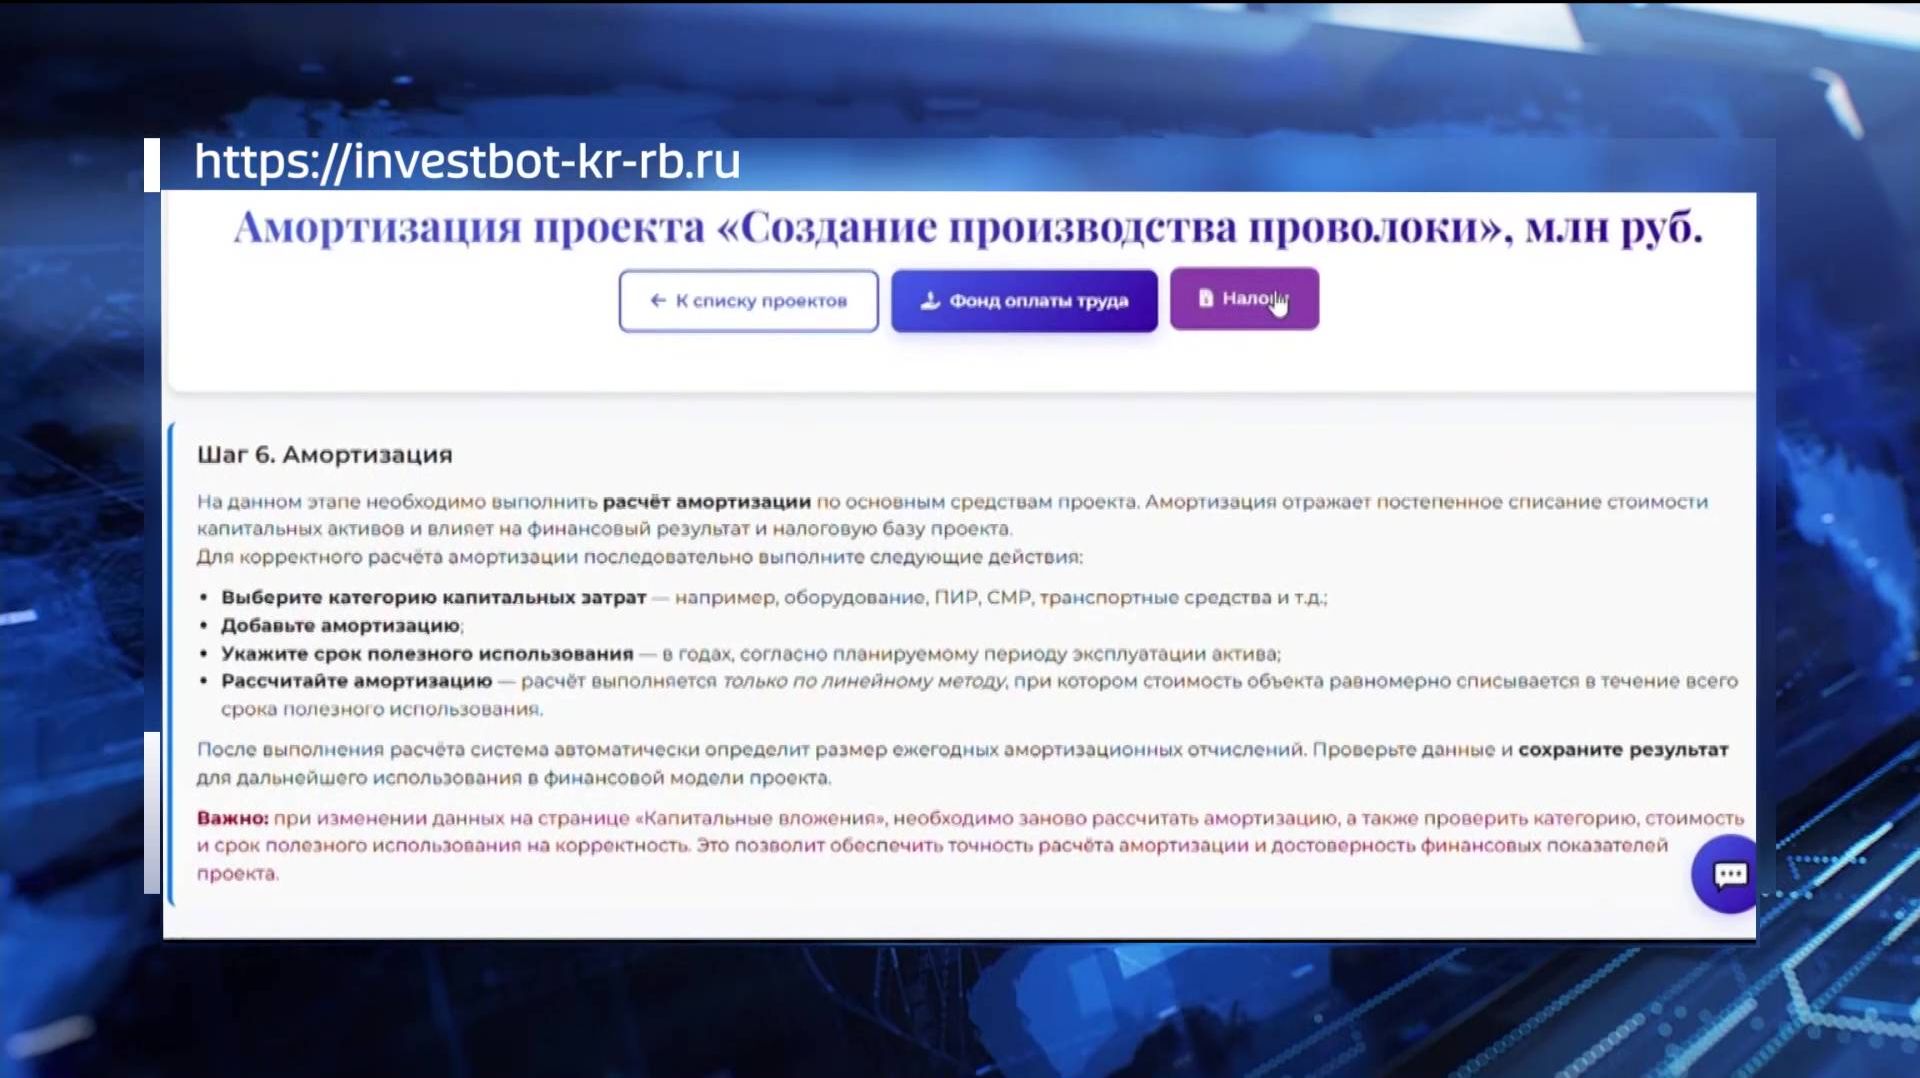The width and height of the screenshot is (1920, 1078).
Task: Click the "К списку проектов" back button
Action: tap(748, 301)
